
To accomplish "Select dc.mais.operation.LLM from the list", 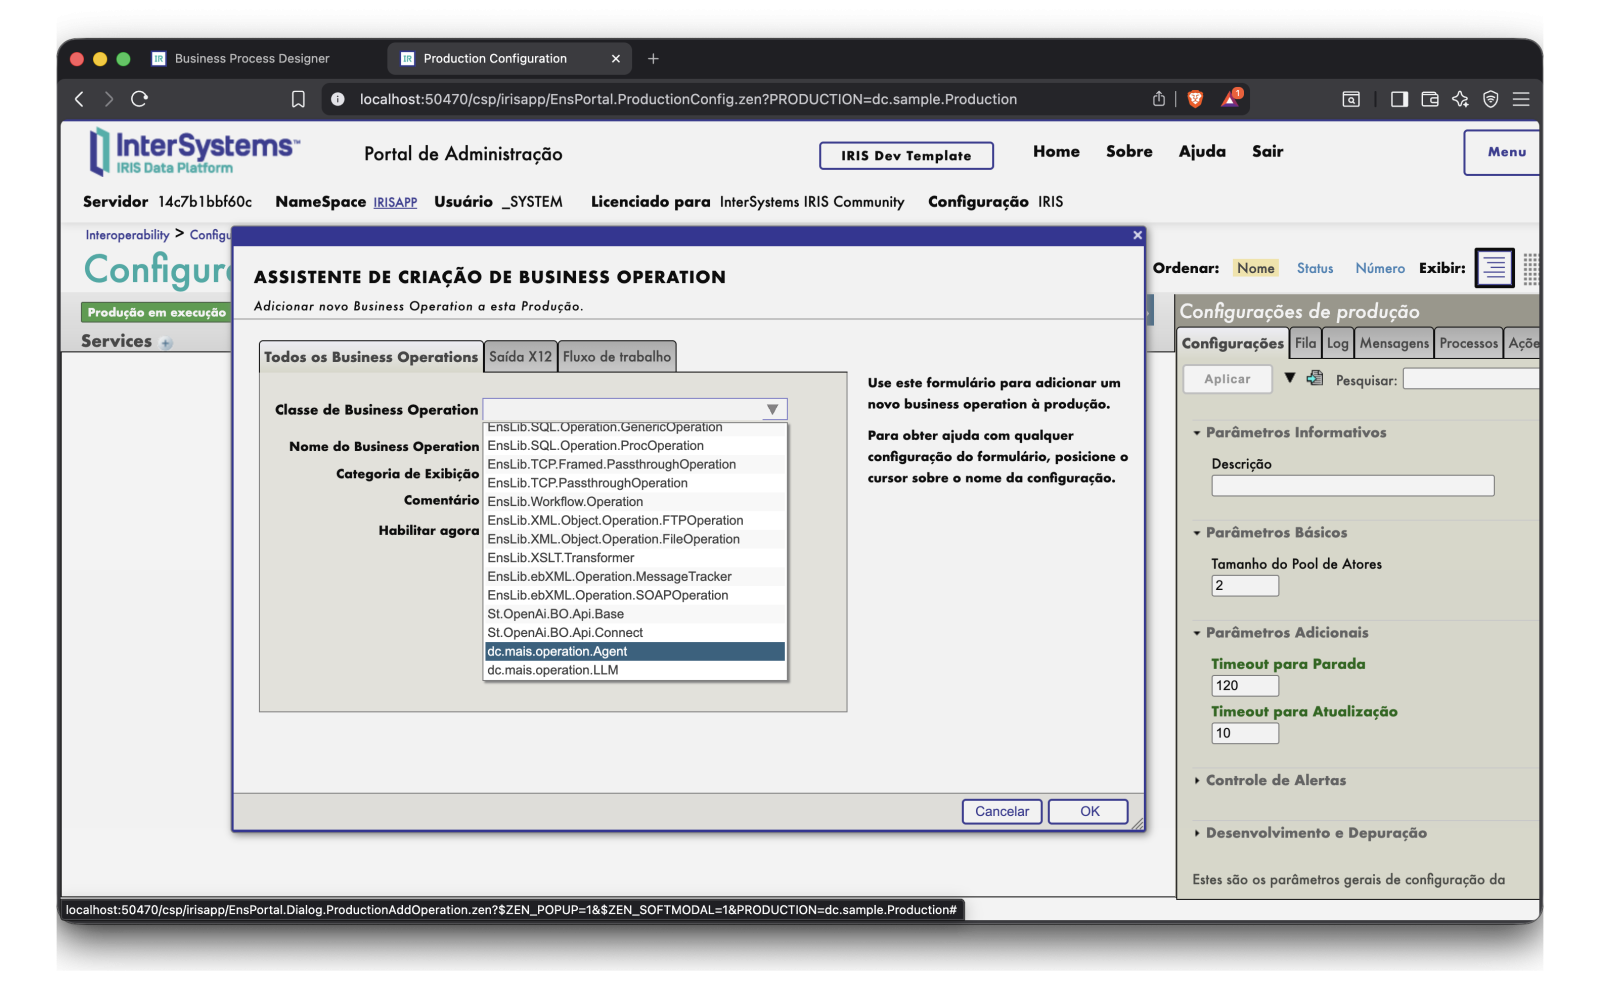I will [x=553, y=670].
